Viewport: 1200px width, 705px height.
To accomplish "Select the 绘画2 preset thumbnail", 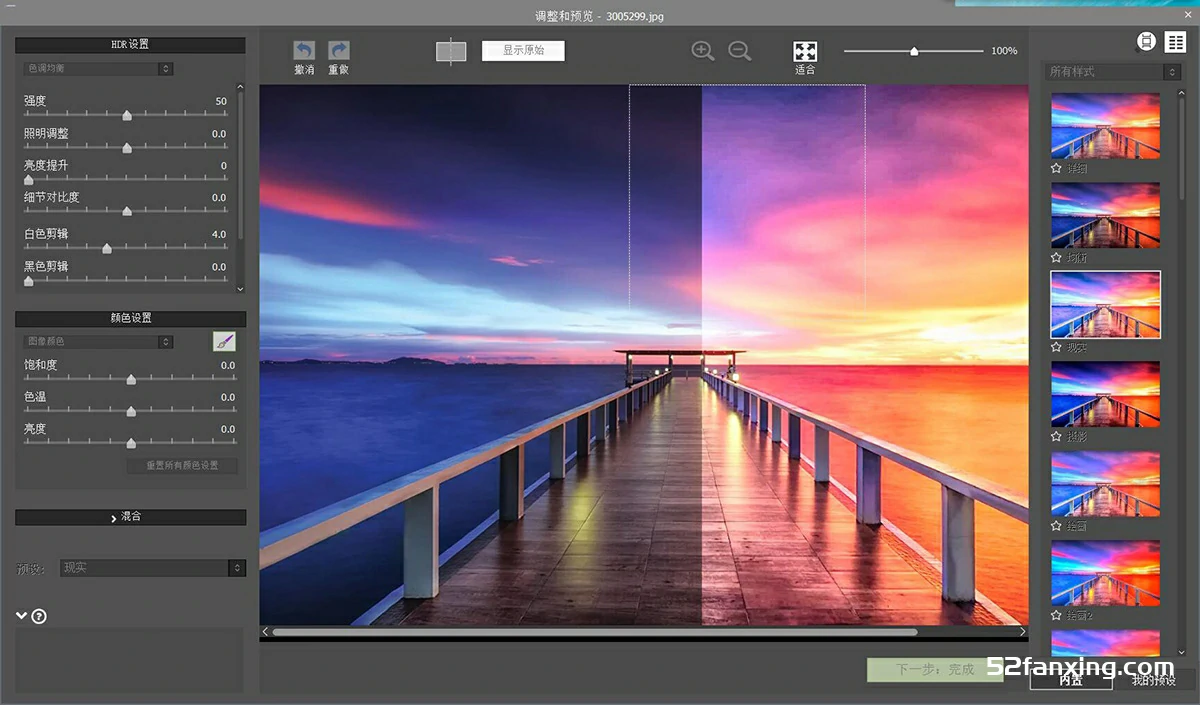I will coord(1105,573).
